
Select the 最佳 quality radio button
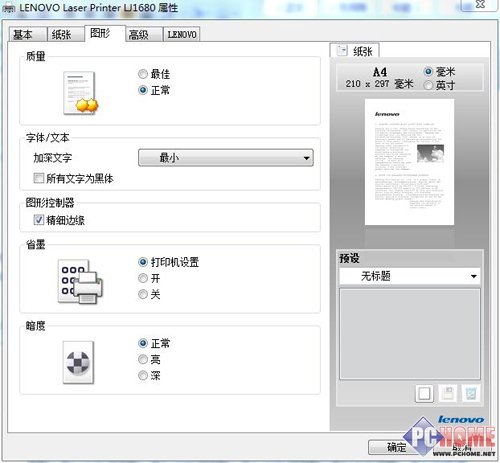[143, 74]
